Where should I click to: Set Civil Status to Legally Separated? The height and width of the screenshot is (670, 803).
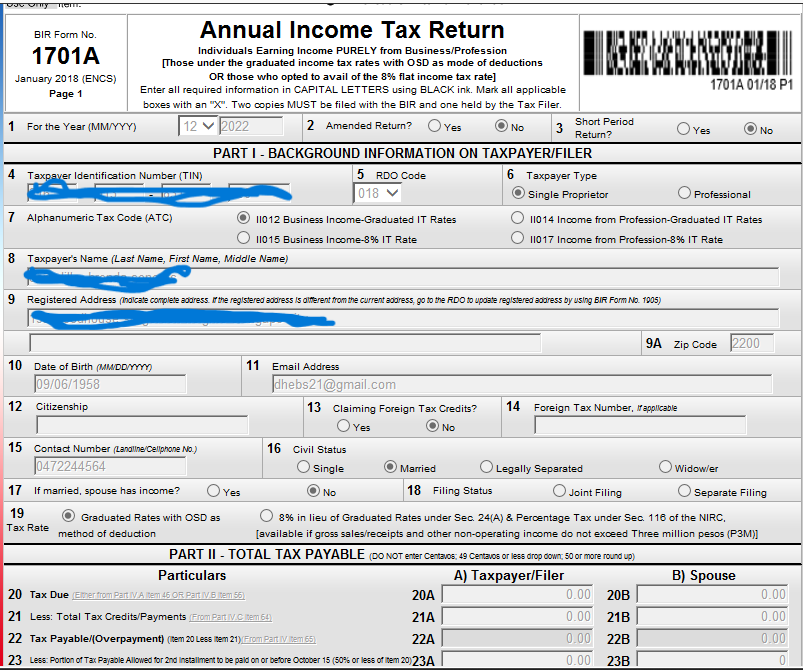point(486,467)
